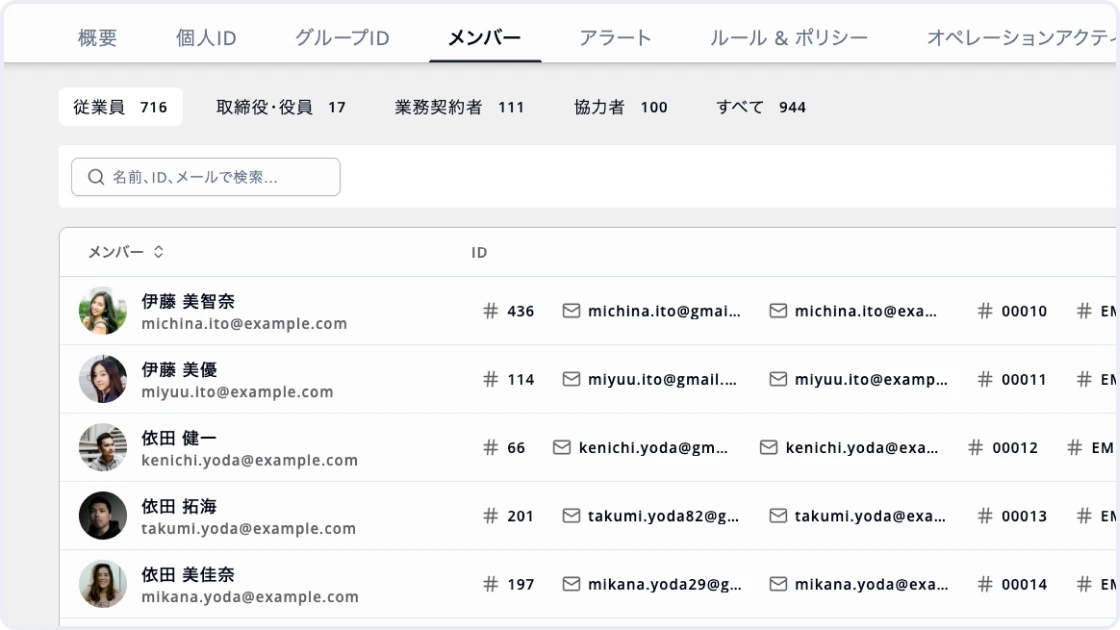1120x630 pixels.
Task: Click email mikana.yoda@example.com under name
Action: pos(250,597)
